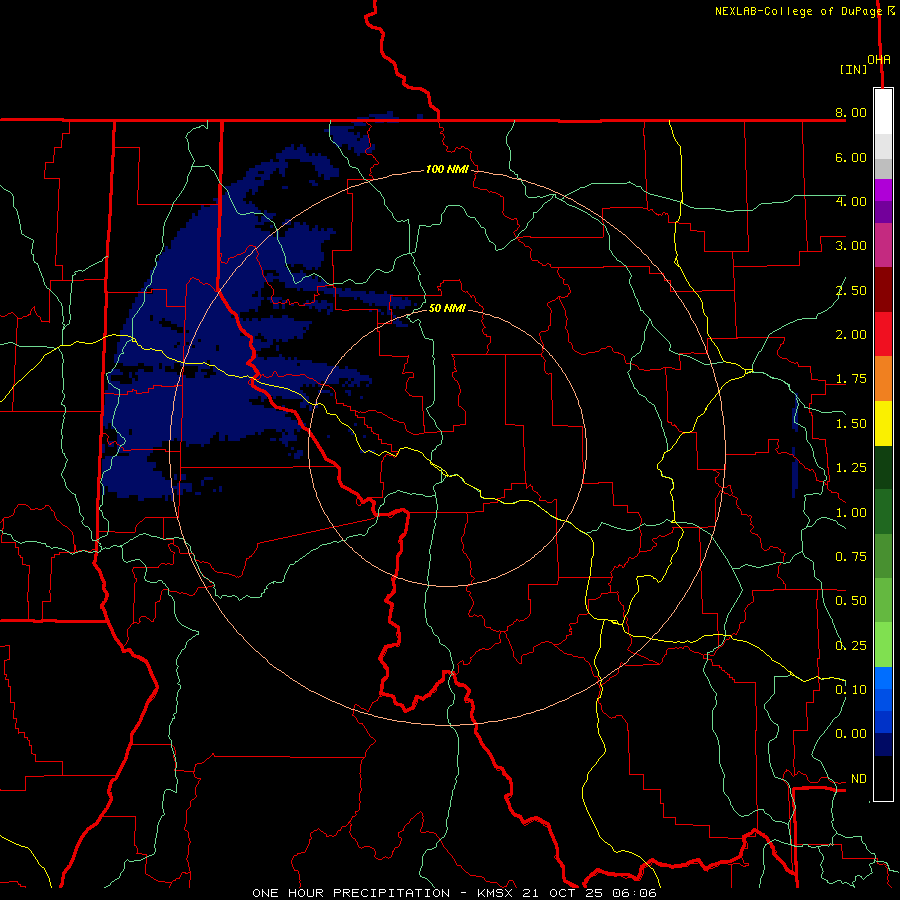
Task: Select the darkest green legend swatch
Action: pos(883,467)
